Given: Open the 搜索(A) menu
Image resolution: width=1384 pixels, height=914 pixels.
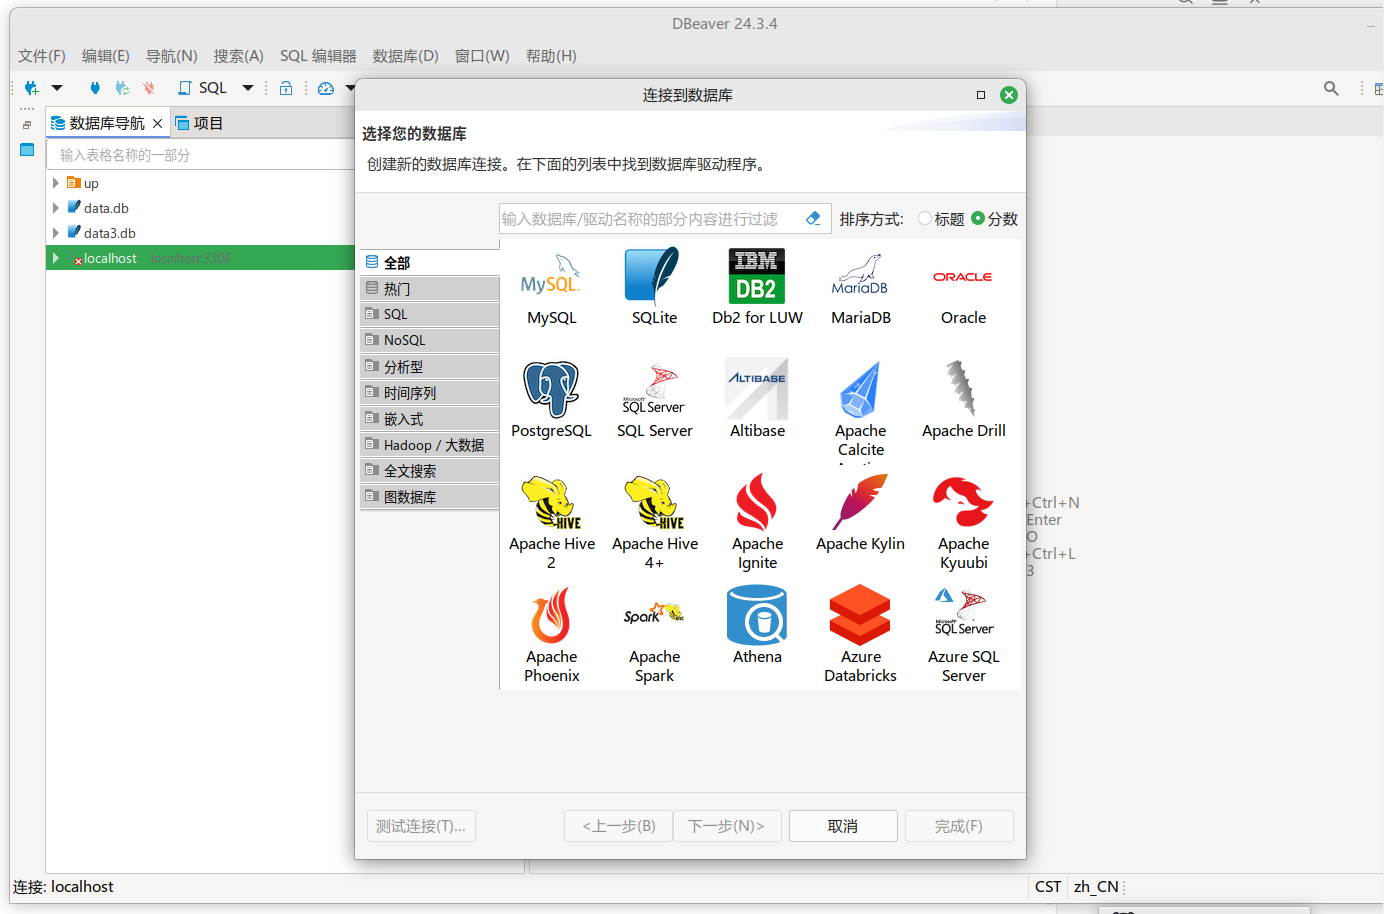Looking at the screenshot, I should tap(238, 56).
